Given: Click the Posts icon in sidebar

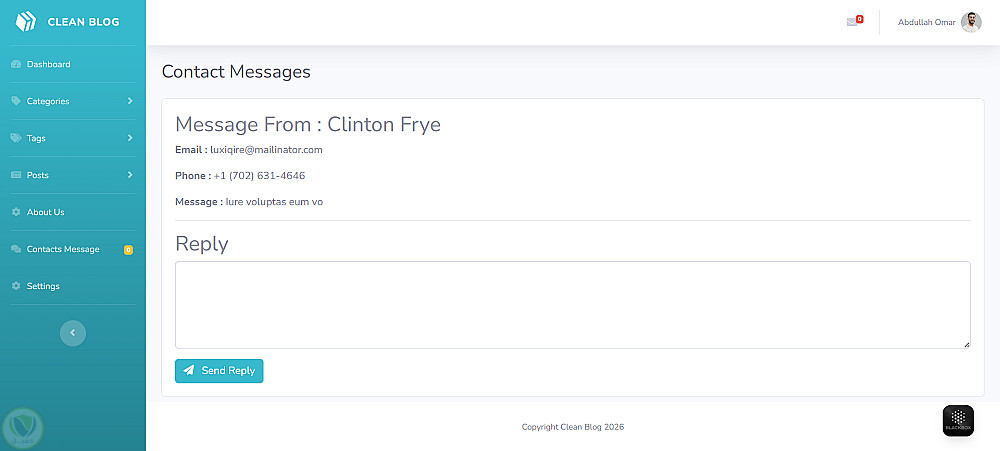Looking at the screenshot, I should pyautogui.click(x=16, y=175).
